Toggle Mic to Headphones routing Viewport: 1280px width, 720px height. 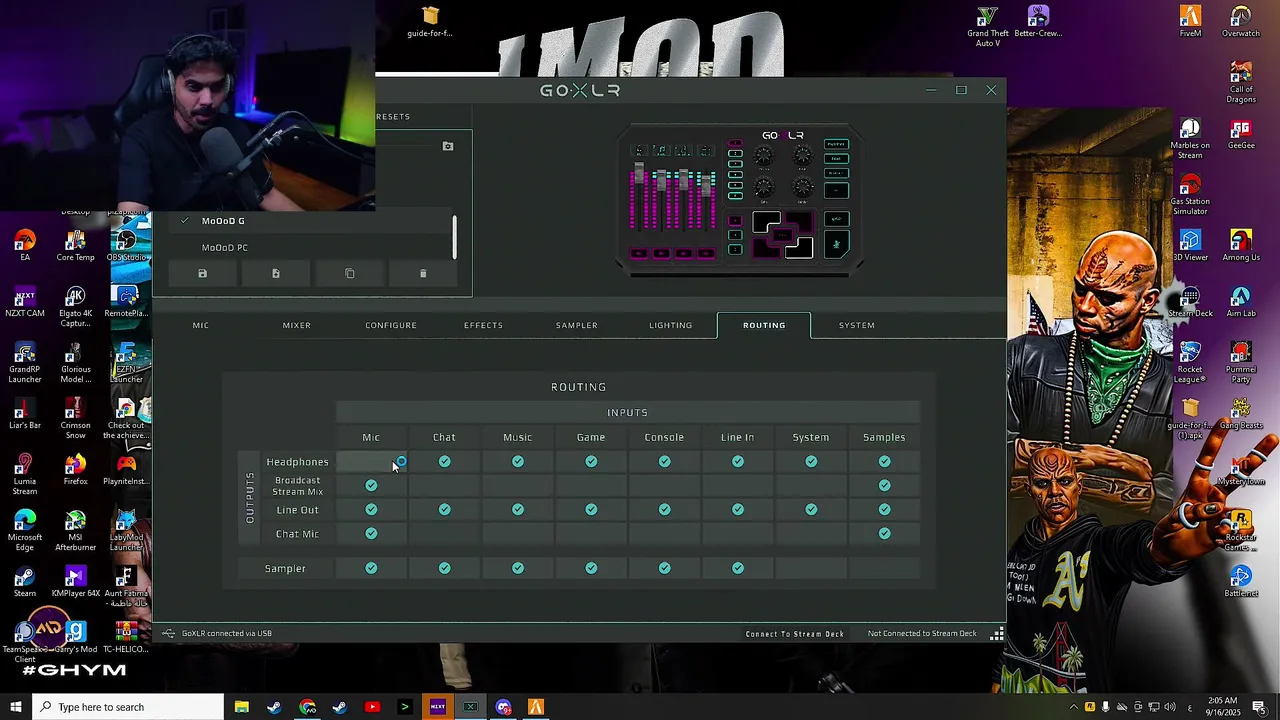coord(371,462)
